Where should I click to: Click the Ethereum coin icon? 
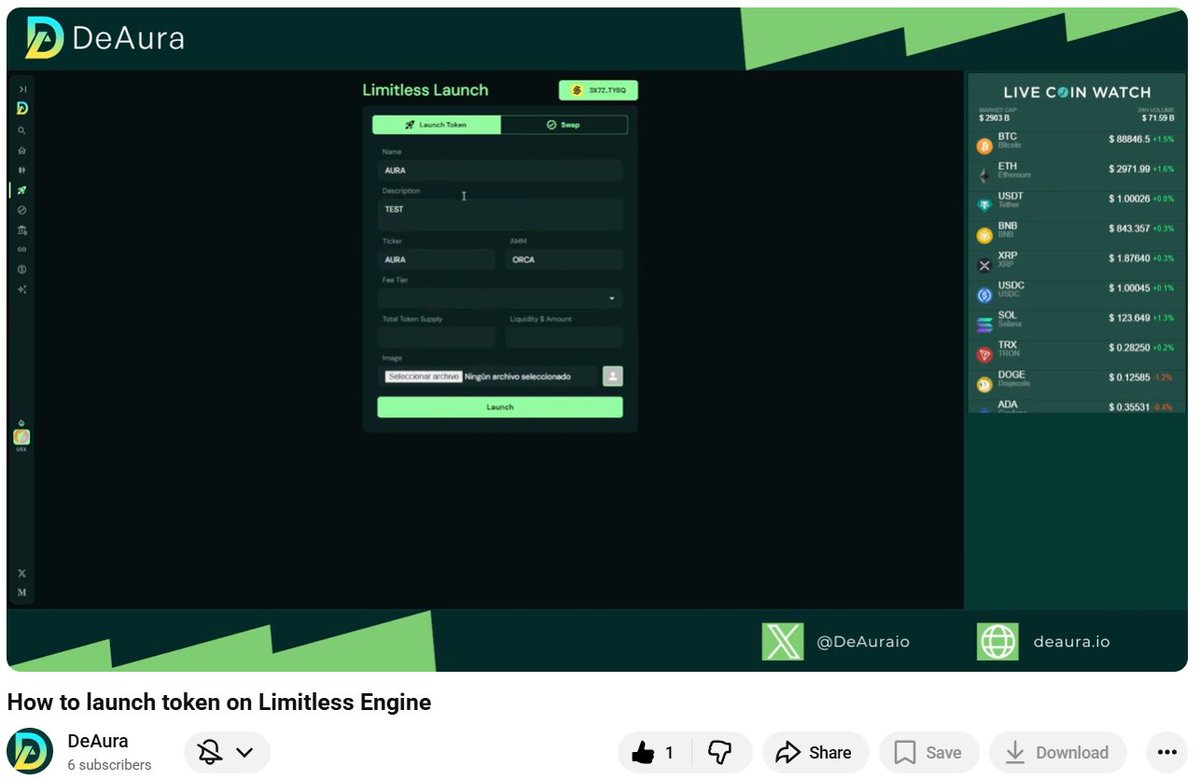tap(984, 176)
